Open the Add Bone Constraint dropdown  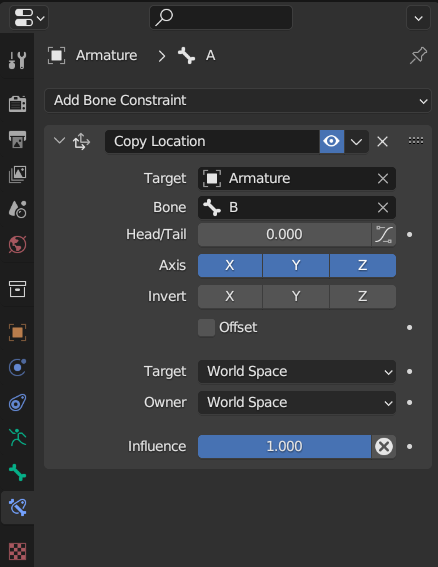click(x=238, y=101)
